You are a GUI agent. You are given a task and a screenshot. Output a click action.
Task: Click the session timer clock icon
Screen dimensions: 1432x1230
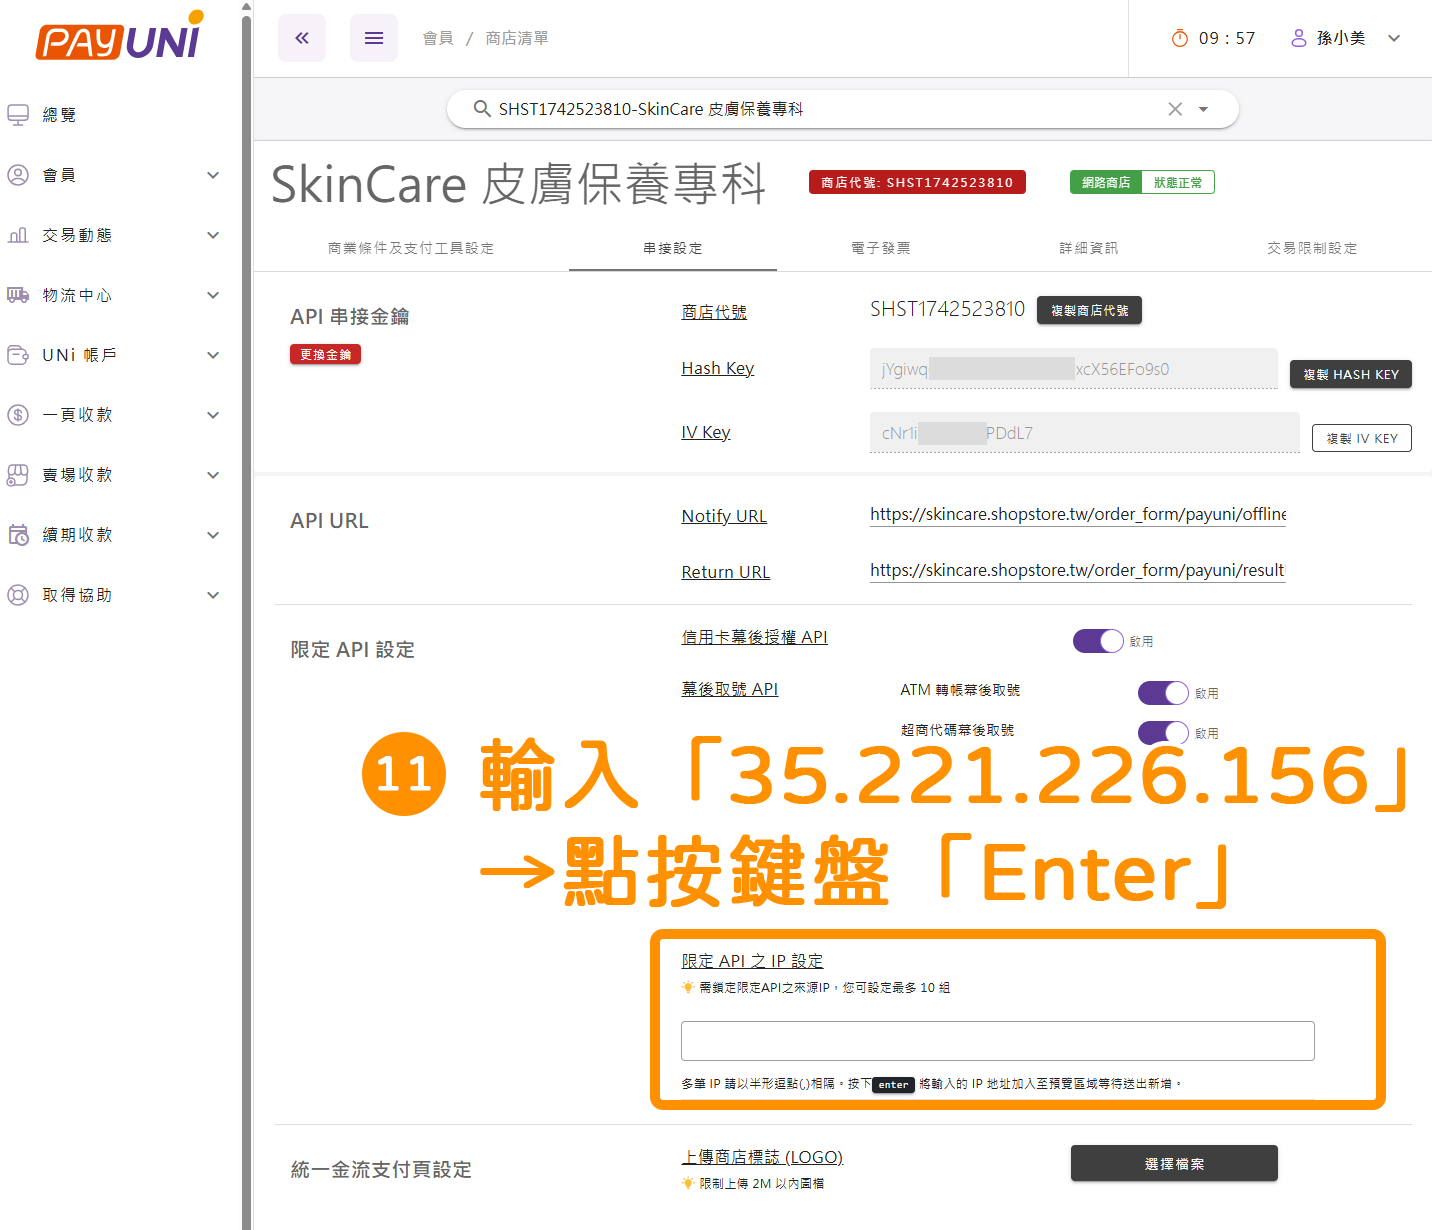point(1180,38)
